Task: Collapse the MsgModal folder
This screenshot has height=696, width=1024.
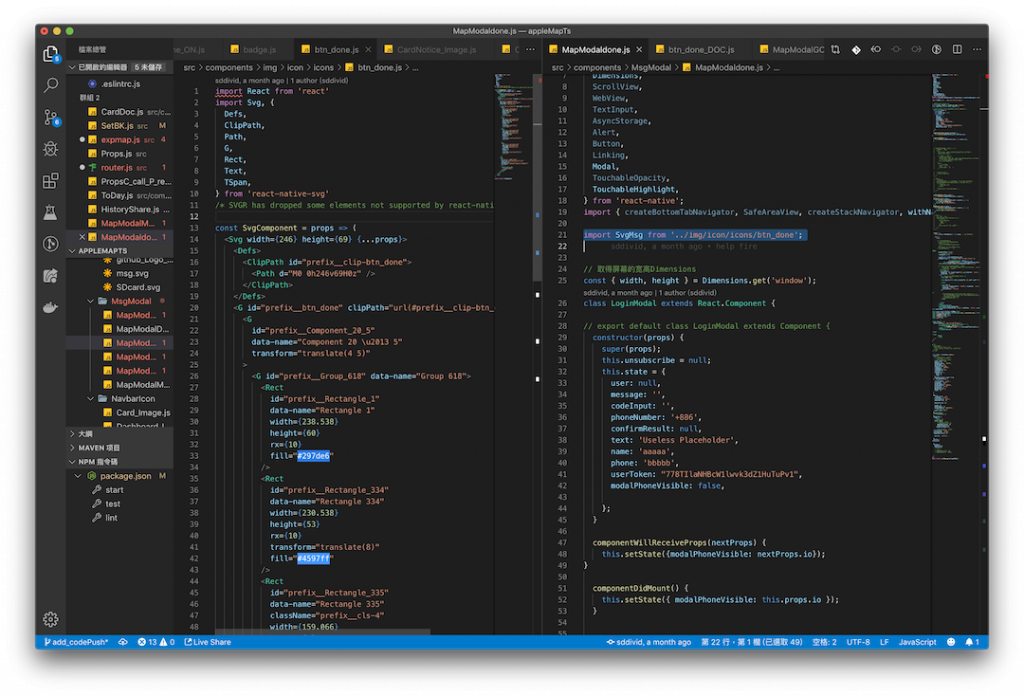Action: tap(91, 301)
